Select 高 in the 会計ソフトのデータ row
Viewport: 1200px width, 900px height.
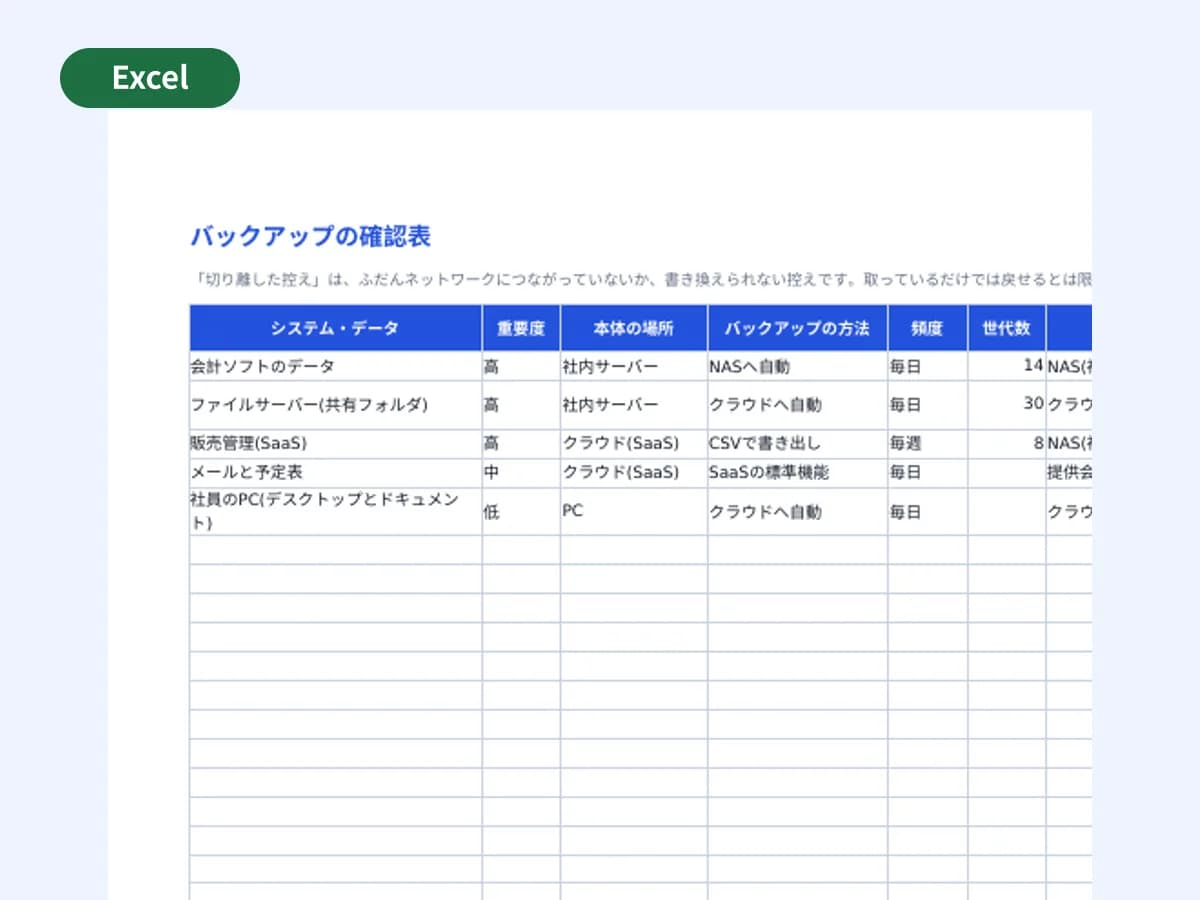click(521, 366)
